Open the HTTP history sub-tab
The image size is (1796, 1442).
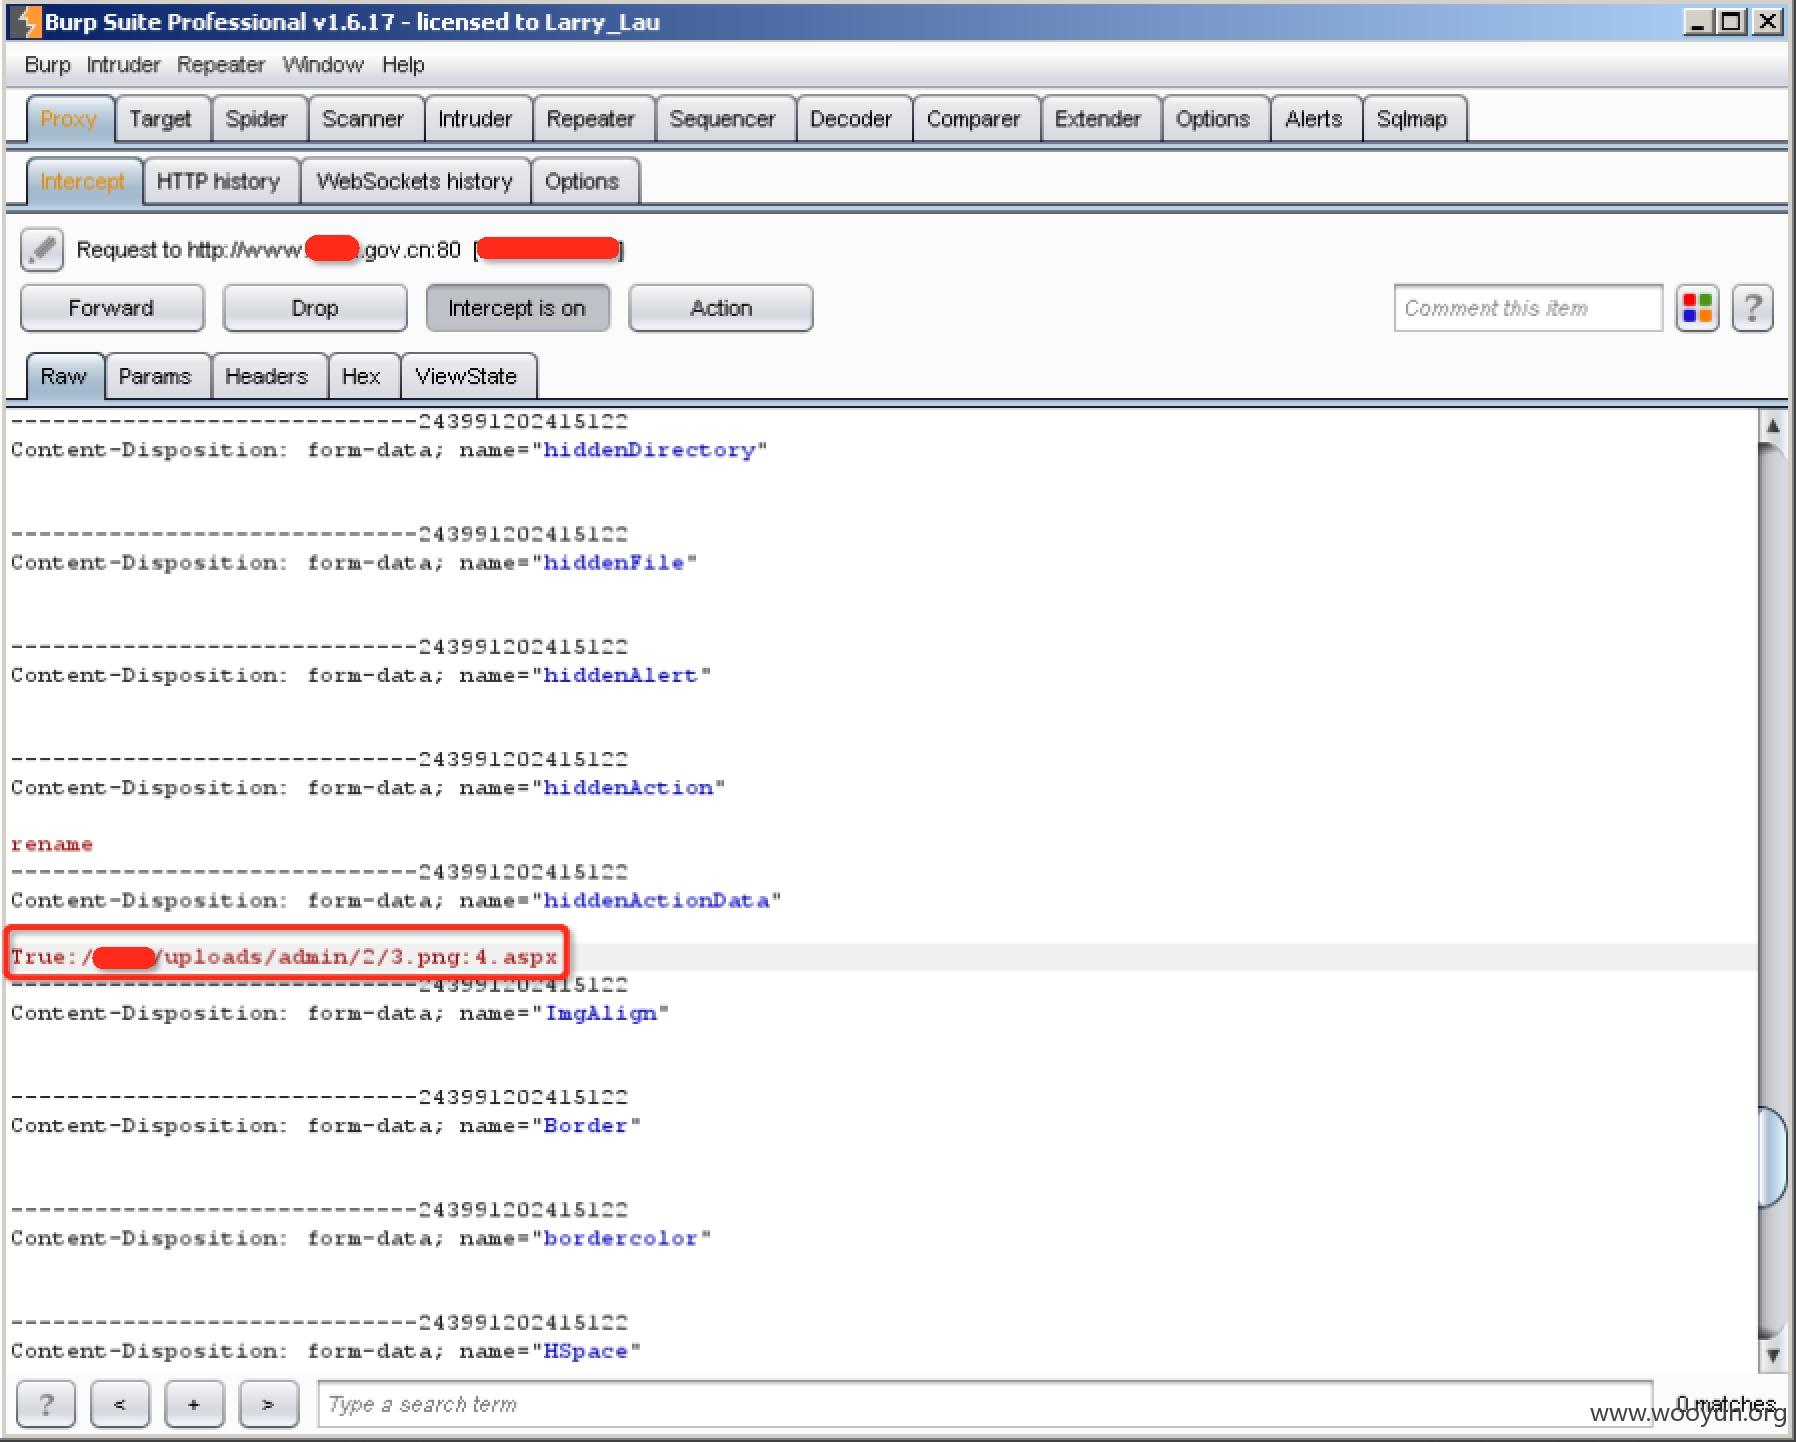click(x=219, y=181)
